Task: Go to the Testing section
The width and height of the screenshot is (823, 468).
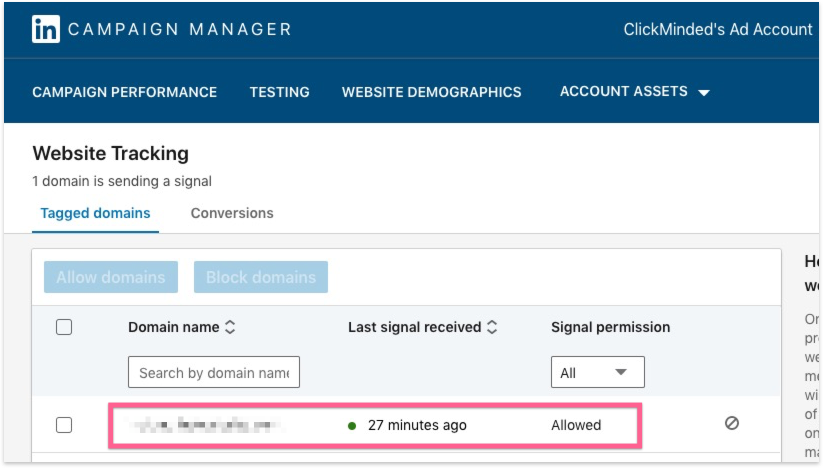Action: point(279,92)
